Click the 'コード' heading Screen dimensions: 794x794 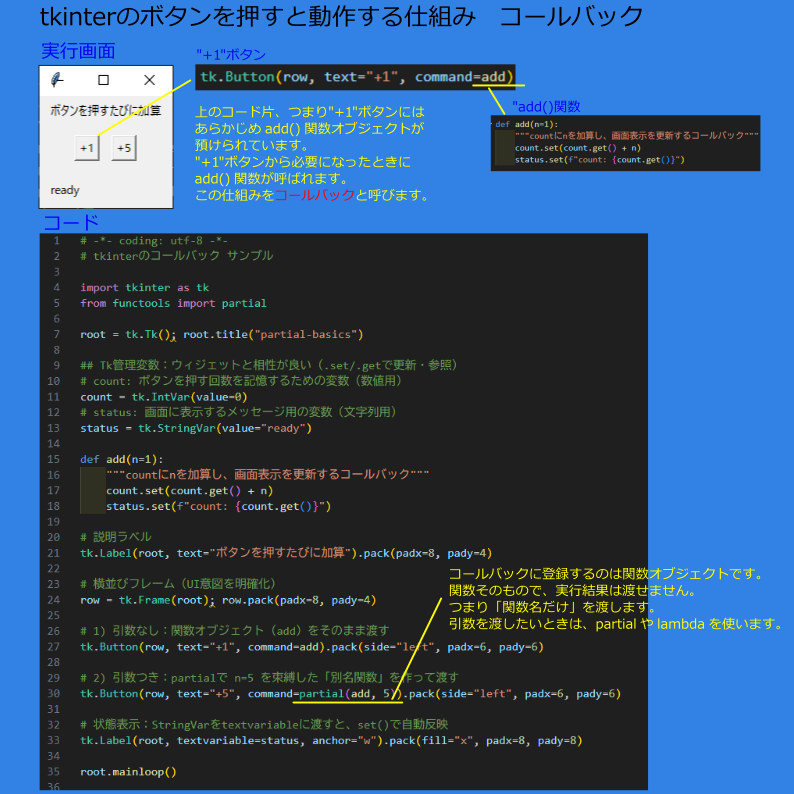[x=71, y=223]
